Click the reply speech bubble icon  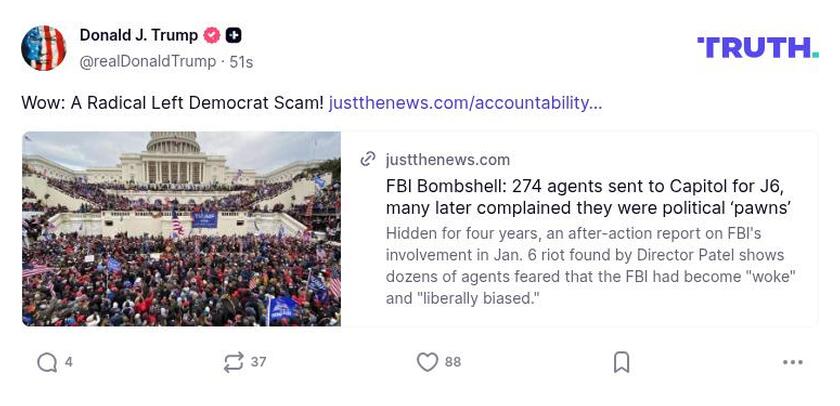(47, 362)
